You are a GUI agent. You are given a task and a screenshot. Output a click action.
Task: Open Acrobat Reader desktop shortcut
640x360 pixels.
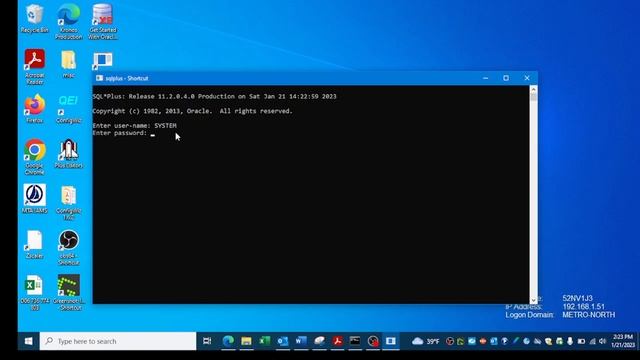point(35,67)
